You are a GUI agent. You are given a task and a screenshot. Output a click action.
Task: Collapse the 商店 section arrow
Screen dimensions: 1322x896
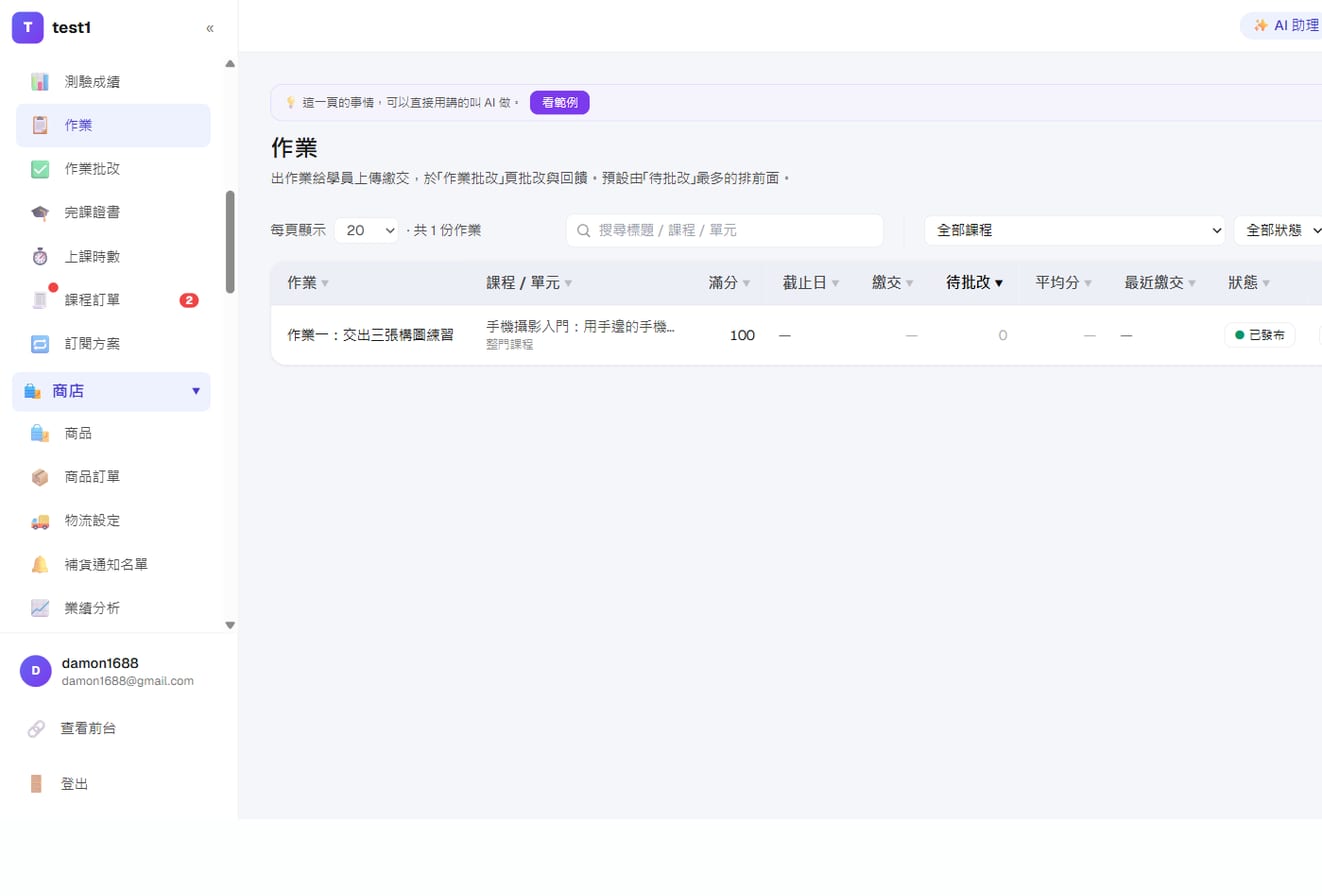click(196, 391)
